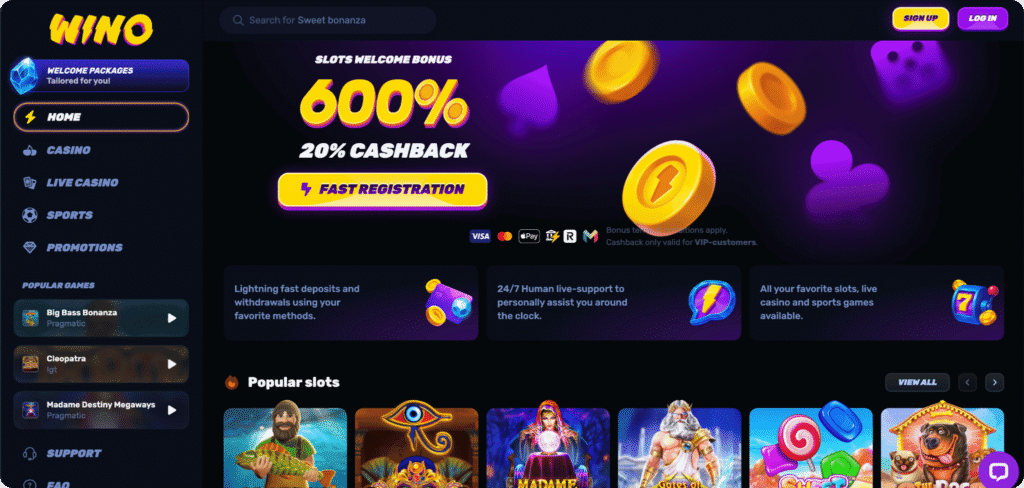Click the Visa payment icon
Image resolution: width=1024 pixels, height=488 pixels.
pos(480,236)
